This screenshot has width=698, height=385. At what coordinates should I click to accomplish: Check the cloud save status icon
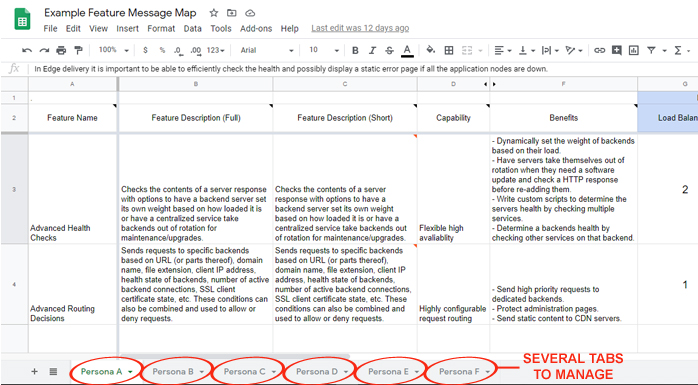(250, 13)
